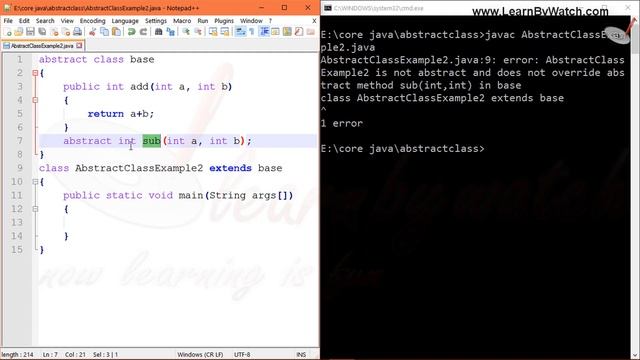
Task: Collapse the fold marker on line 12
Action: [35, 209]
